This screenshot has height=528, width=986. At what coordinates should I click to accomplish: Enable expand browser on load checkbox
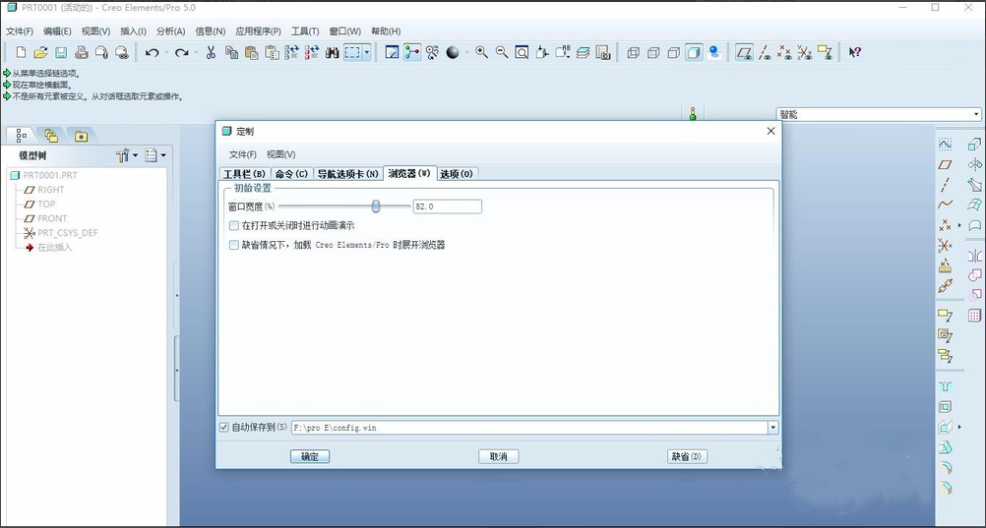click(x=234, y=245)
